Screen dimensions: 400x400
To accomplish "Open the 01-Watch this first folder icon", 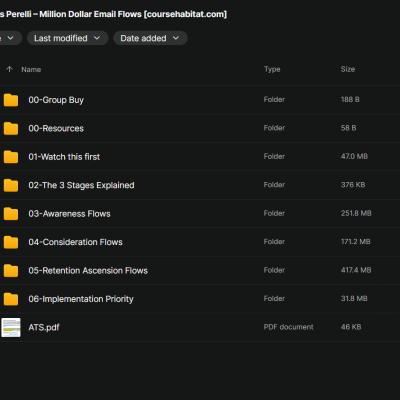I will click(11, 157).
